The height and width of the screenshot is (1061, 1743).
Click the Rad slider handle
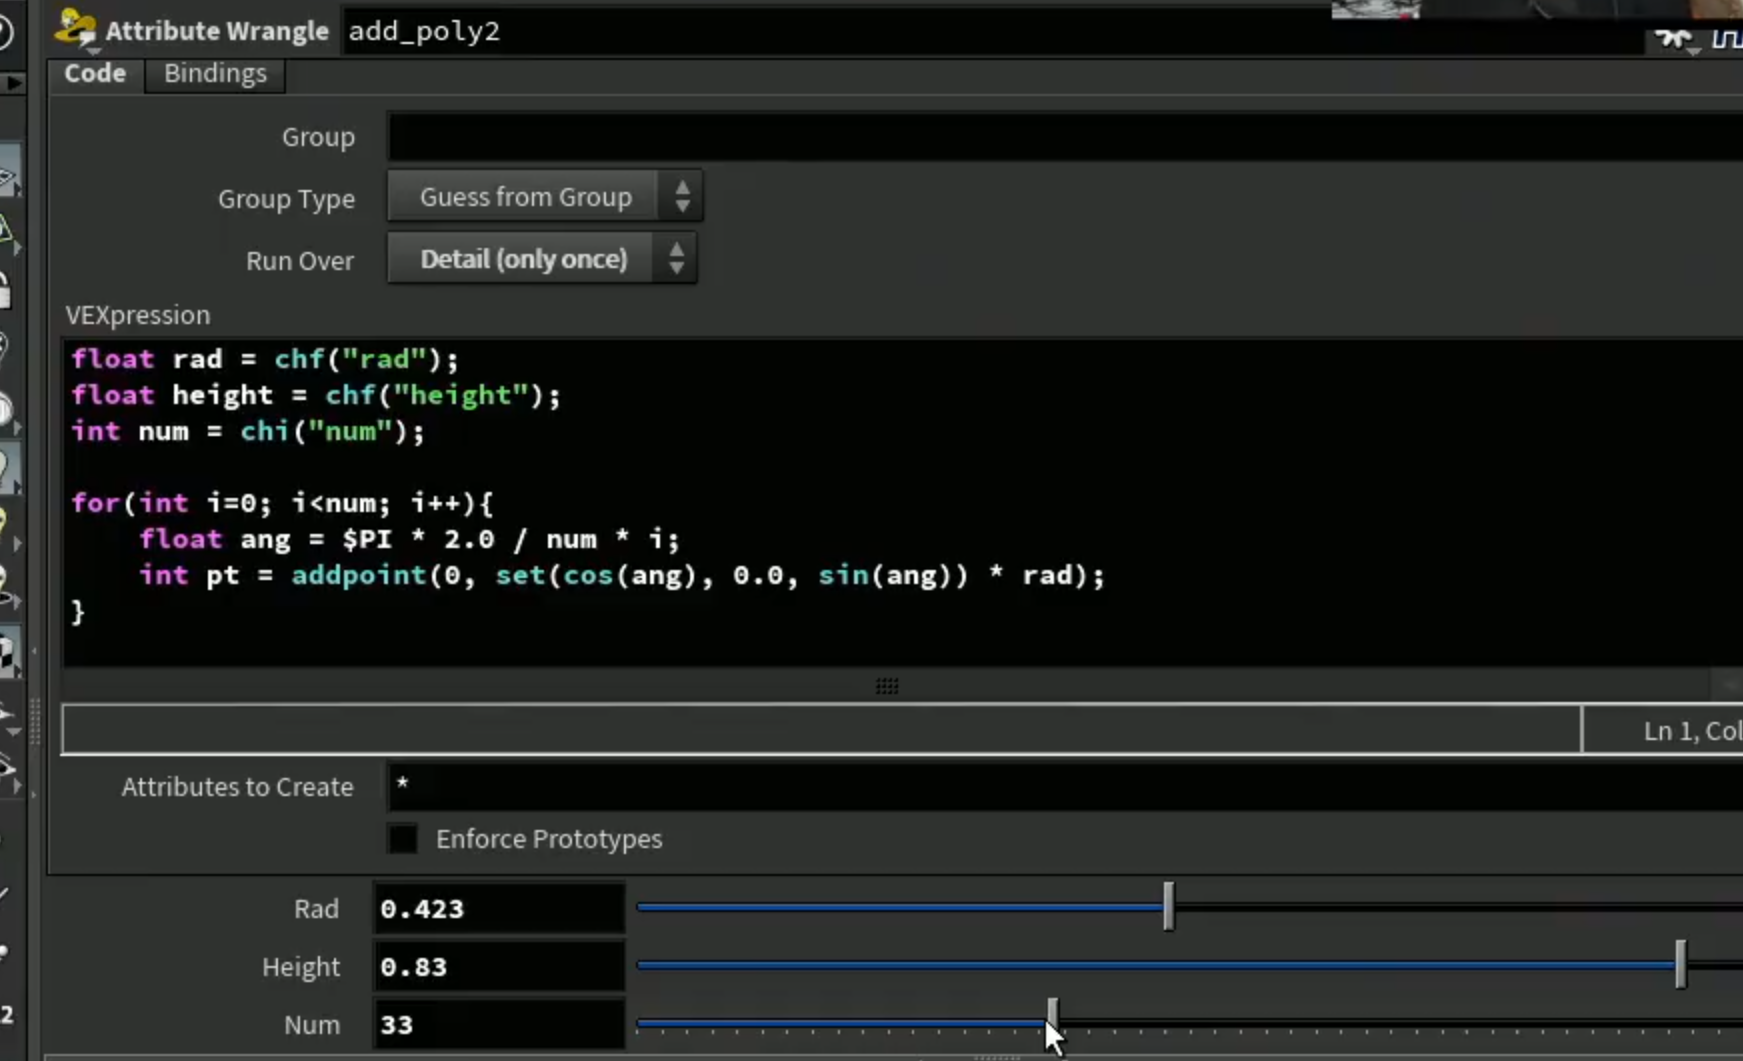click(1168, 907)
